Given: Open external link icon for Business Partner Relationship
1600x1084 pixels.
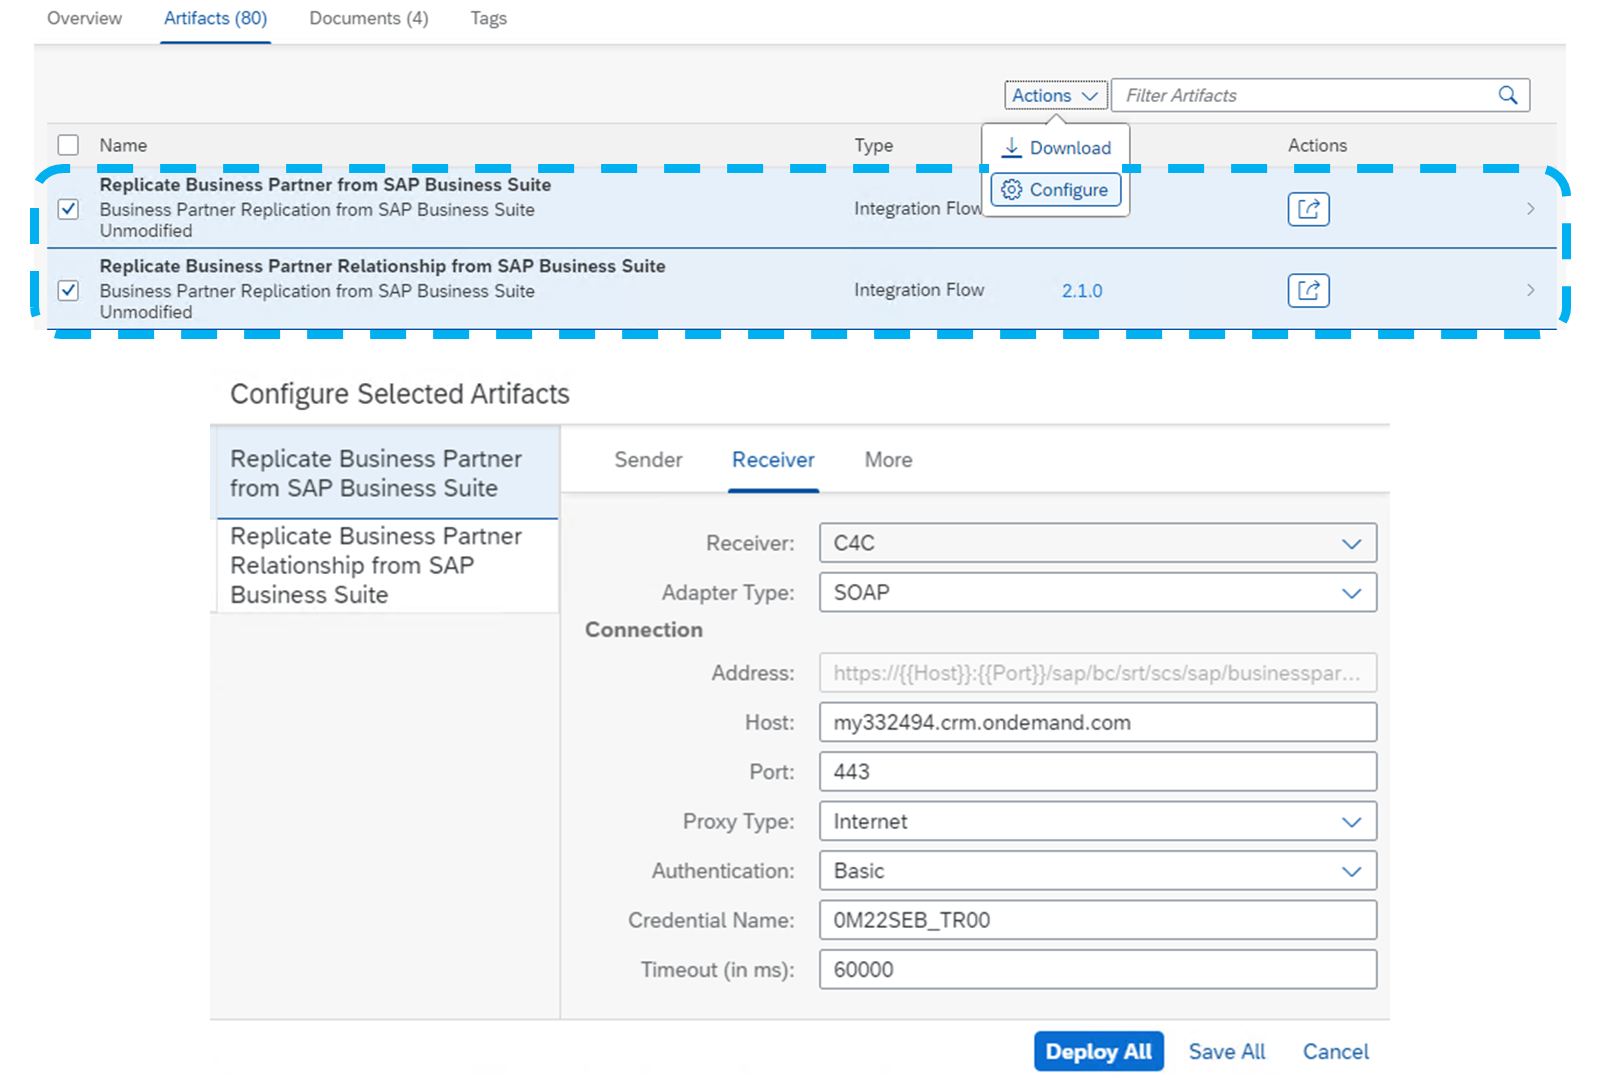Looking at the screenshot, I should [1308, 290].
